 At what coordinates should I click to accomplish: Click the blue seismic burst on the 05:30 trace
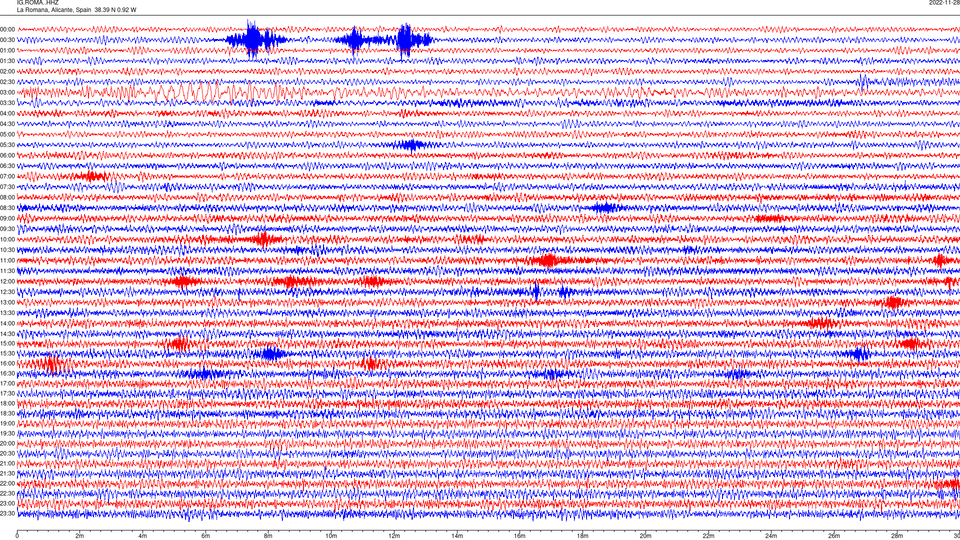pos(410,145)
